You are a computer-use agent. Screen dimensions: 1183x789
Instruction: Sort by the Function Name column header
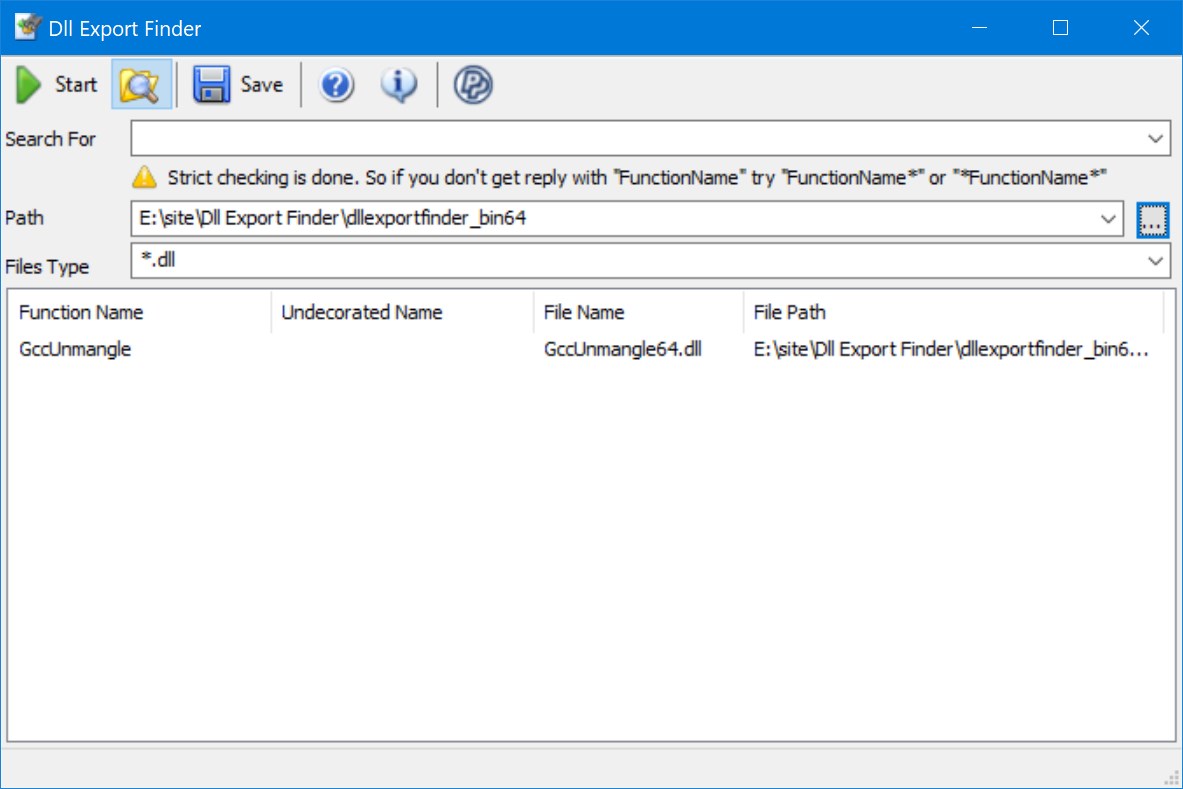pos(81,312)
